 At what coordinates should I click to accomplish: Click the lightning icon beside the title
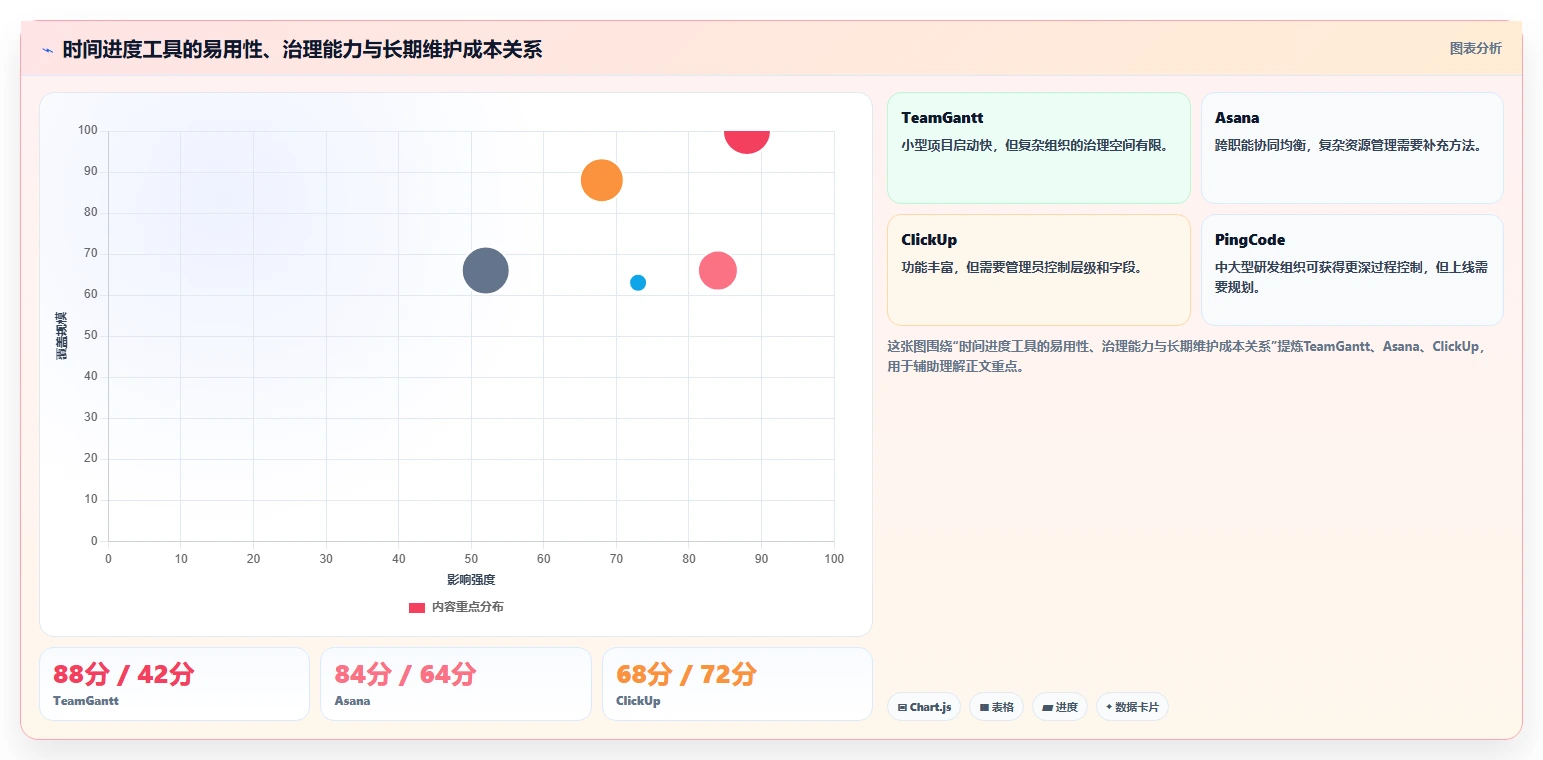47,50
